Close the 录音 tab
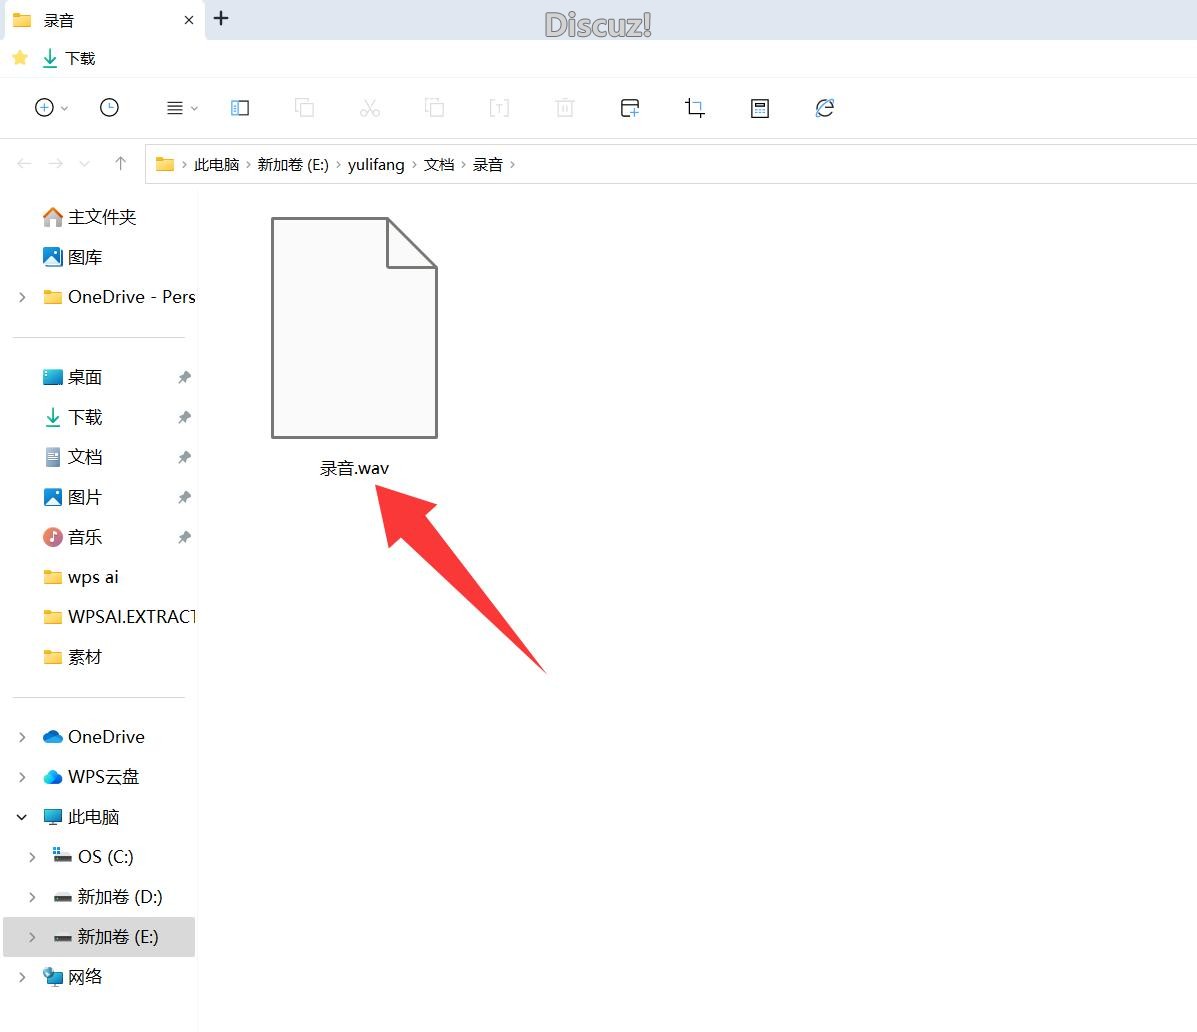The image size is (1197, 1032). (189, 20)
